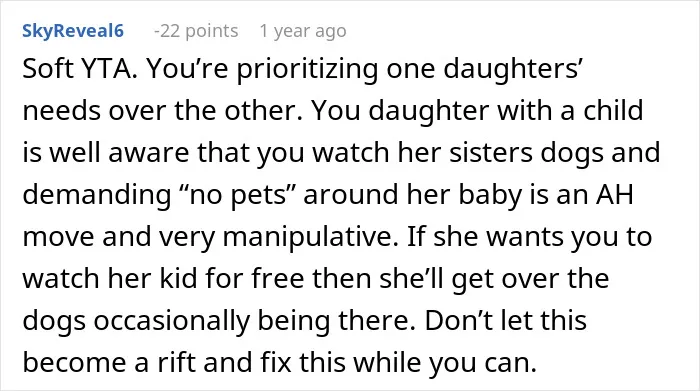Click the phrase Don't let this
The image size is (700, 391).
(x=505, y=320)
